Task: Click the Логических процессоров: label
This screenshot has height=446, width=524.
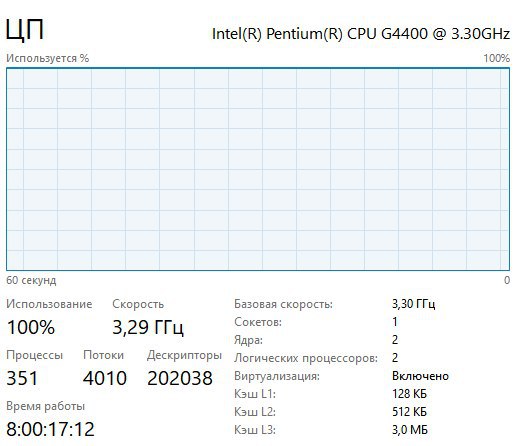Action: 306,358
